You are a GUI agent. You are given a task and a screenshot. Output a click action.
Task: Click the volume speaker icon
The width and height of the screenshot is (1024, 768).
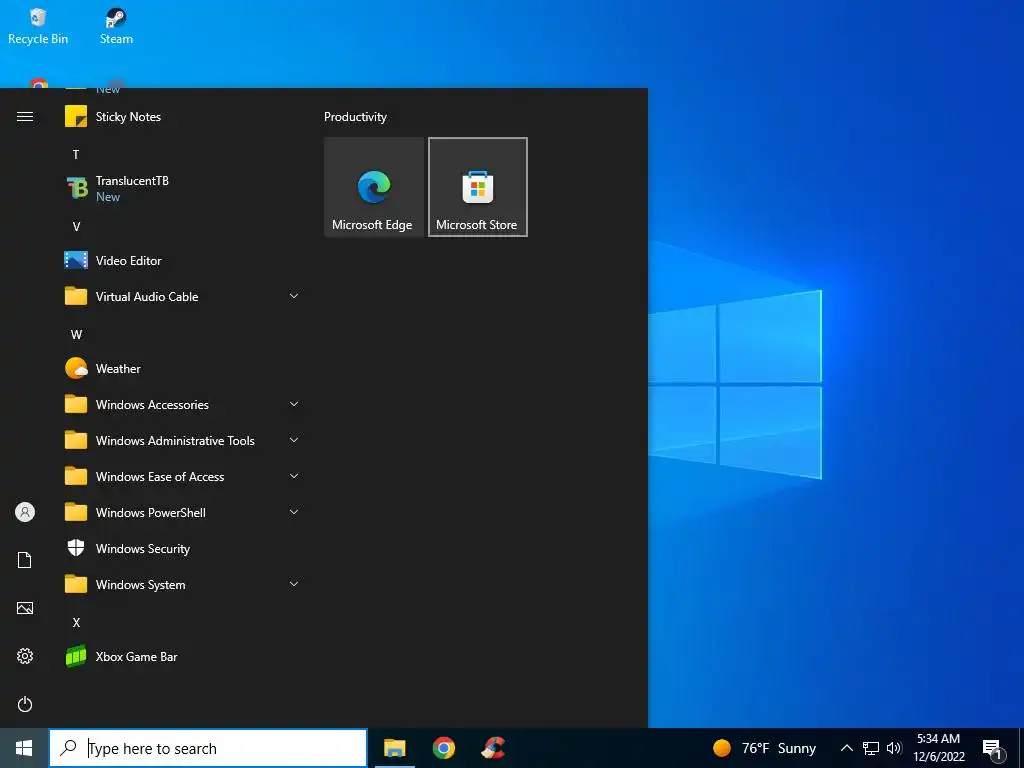click(894, 748)
